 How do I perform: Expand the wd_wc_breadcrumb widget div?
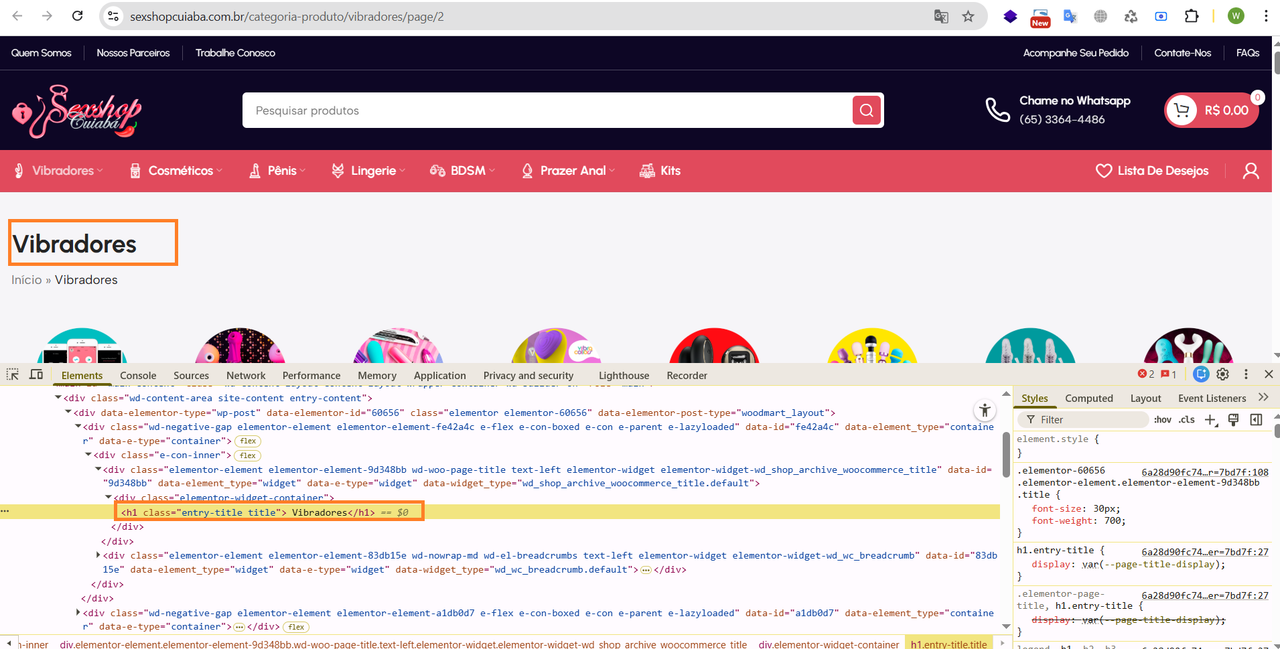pyautogui.click(x=98, y=555)
